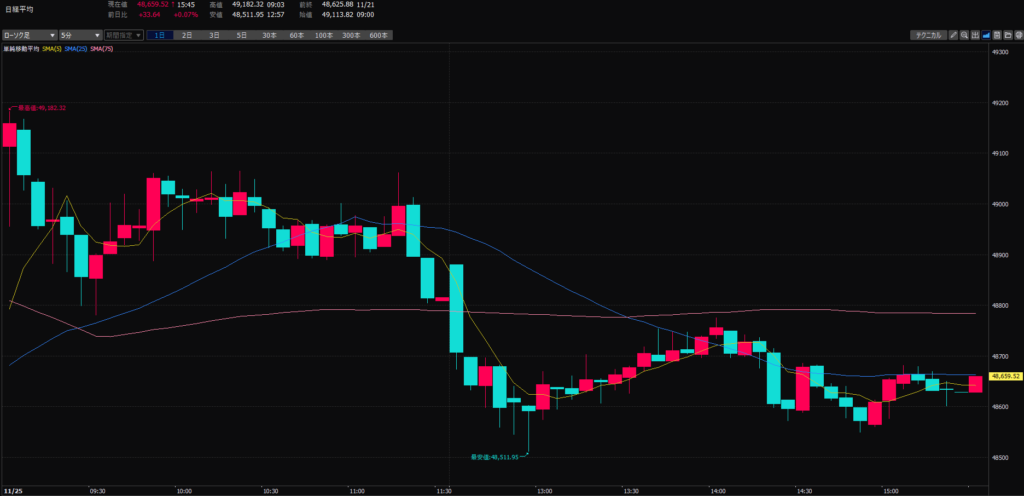Click the globe icon at toolbar end
Screen dimensions: 1024x496
[1019, 35]
